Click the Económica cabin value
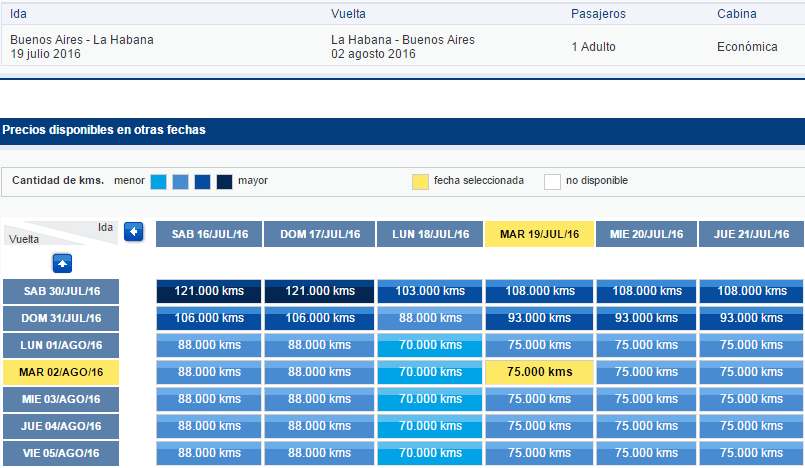Screen dimensions: 805x468 (747, 47)
